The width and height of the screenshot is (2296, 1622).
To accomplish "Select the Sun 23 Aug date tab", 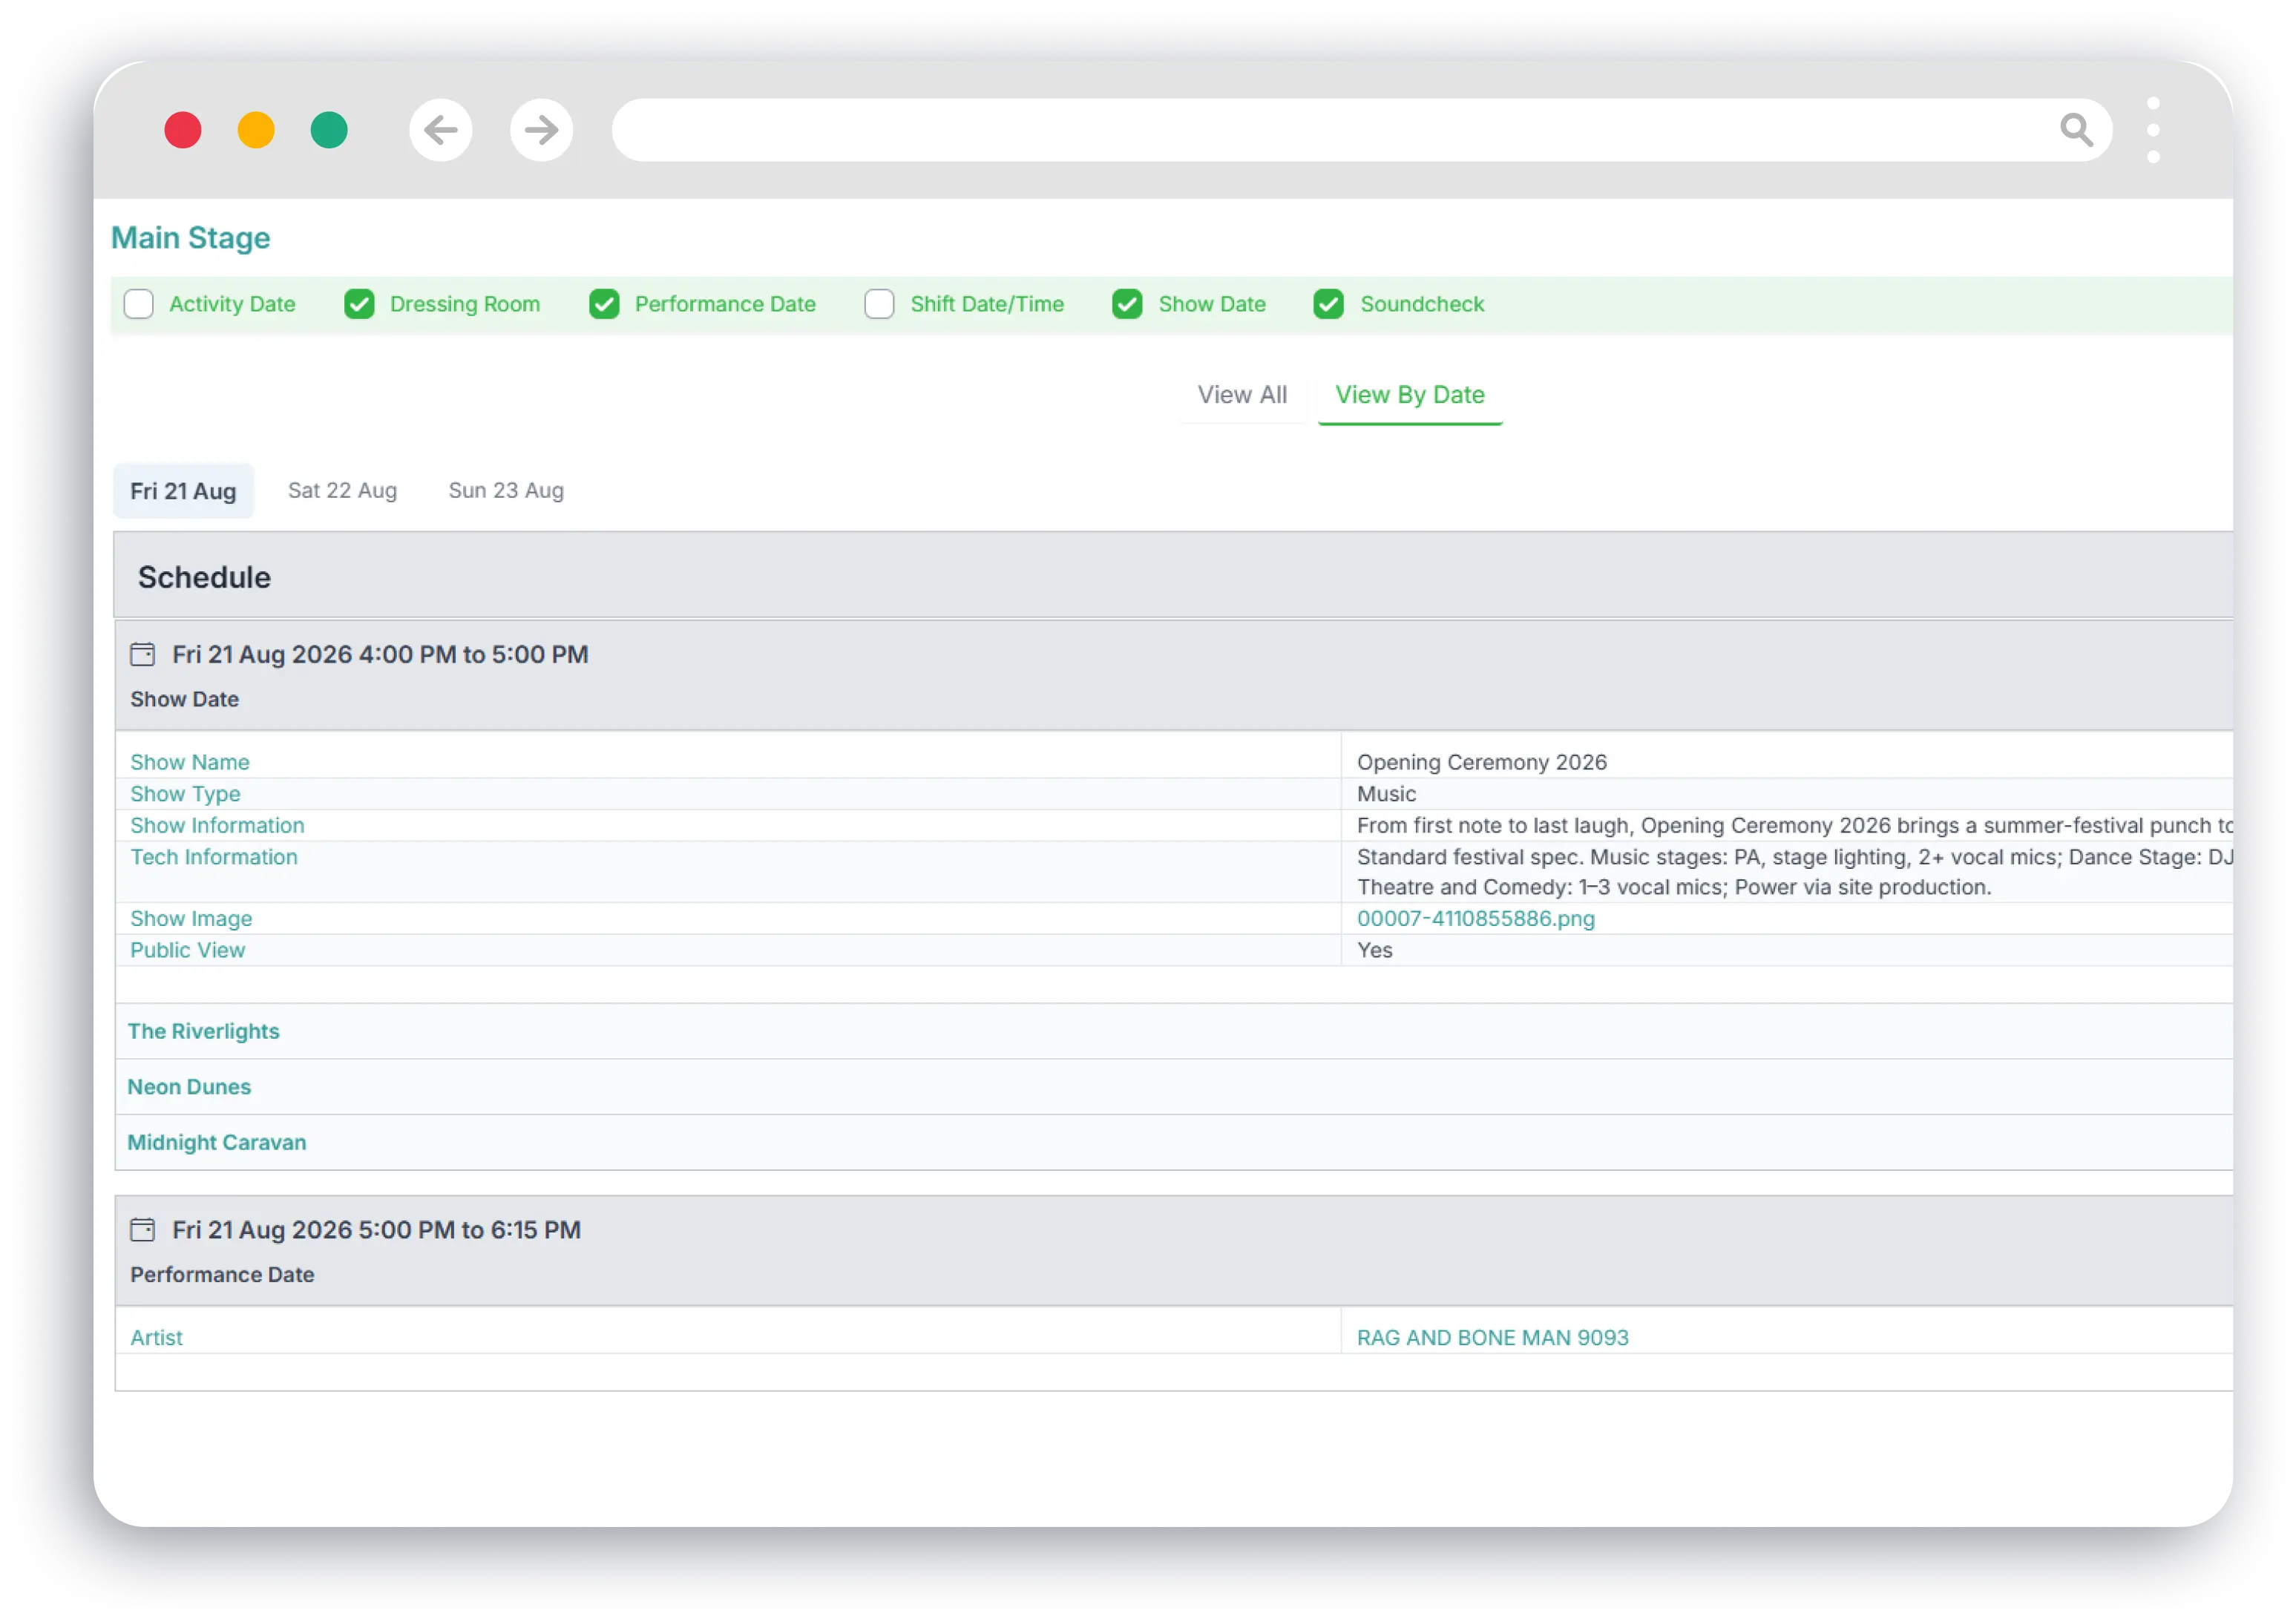I will [x=506, y=491].
